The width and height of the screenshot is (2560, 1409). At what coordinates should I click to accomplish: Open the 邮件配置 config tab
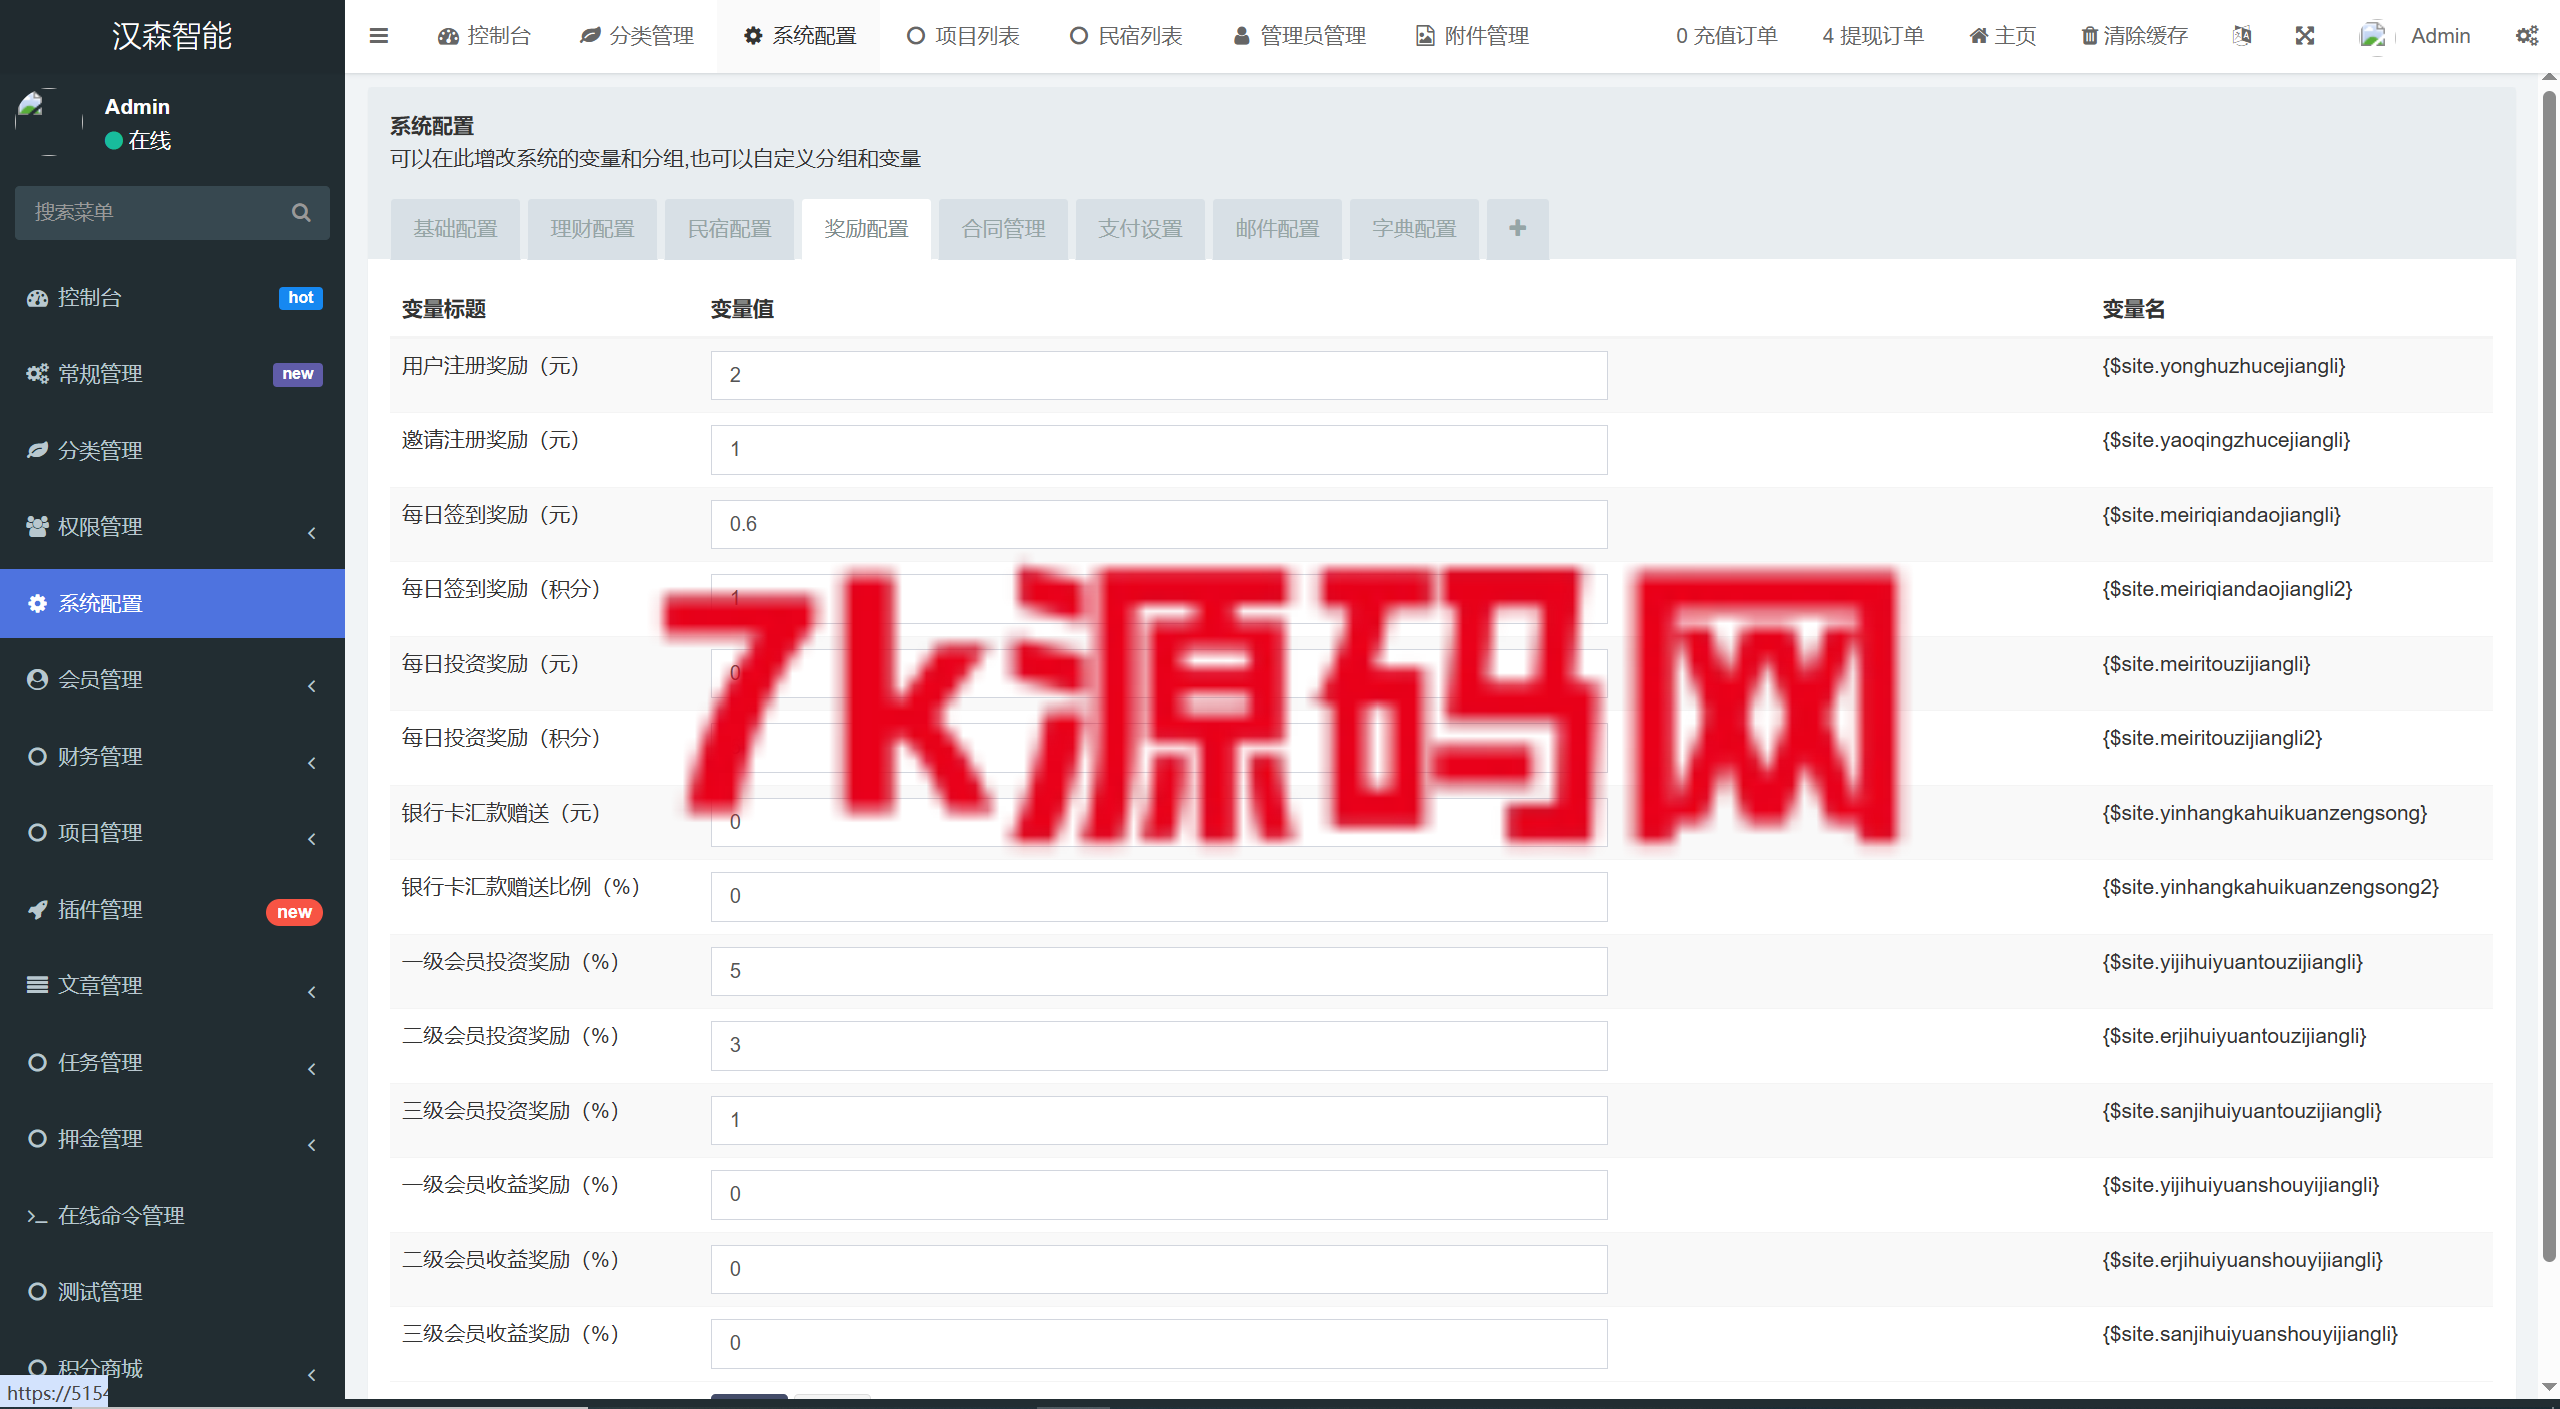[x=1277, y=229]
